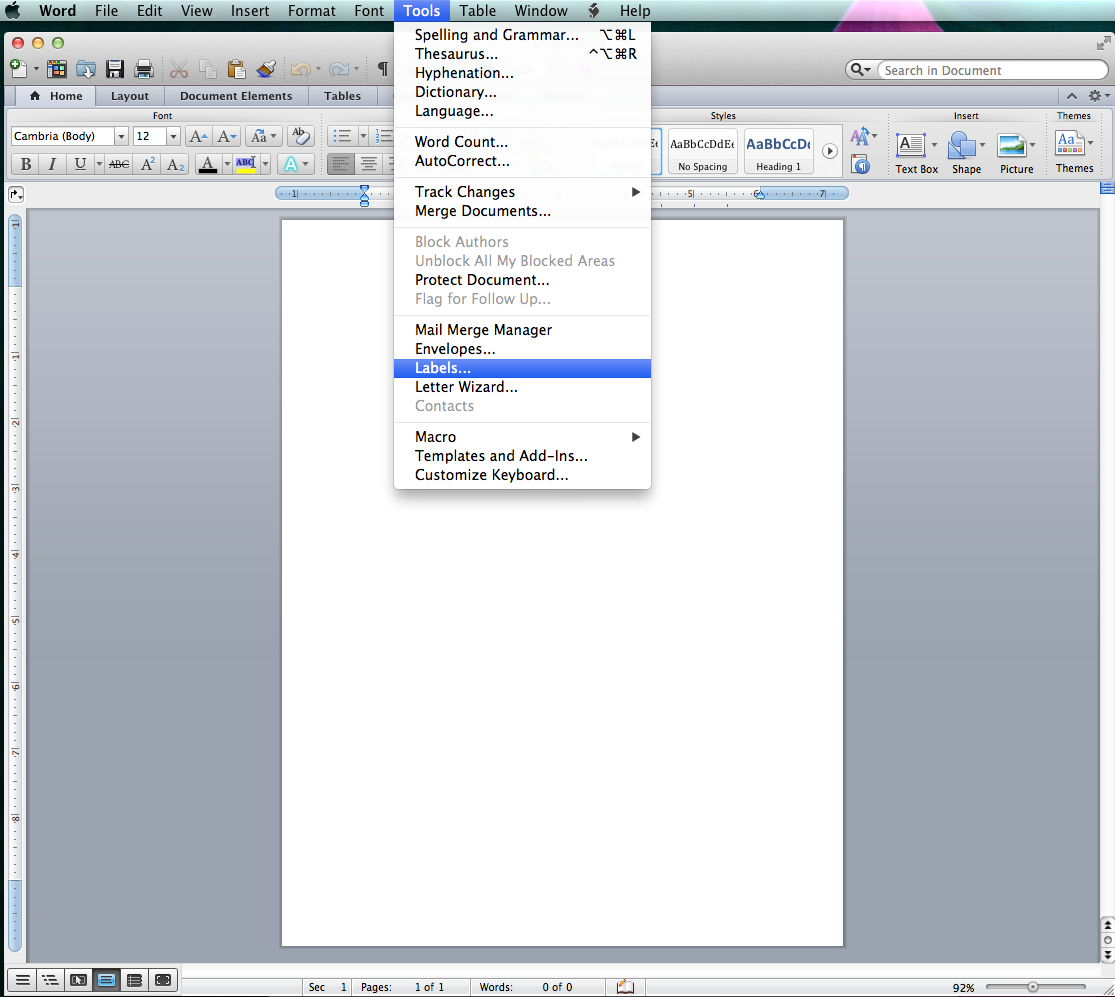1115x997 pixels.
Task: Click the Cut scissors icon
Action: point(178,69)
